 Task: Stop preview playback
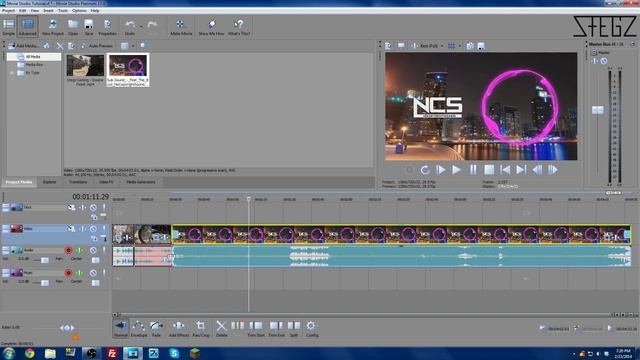tap(489, 170)
